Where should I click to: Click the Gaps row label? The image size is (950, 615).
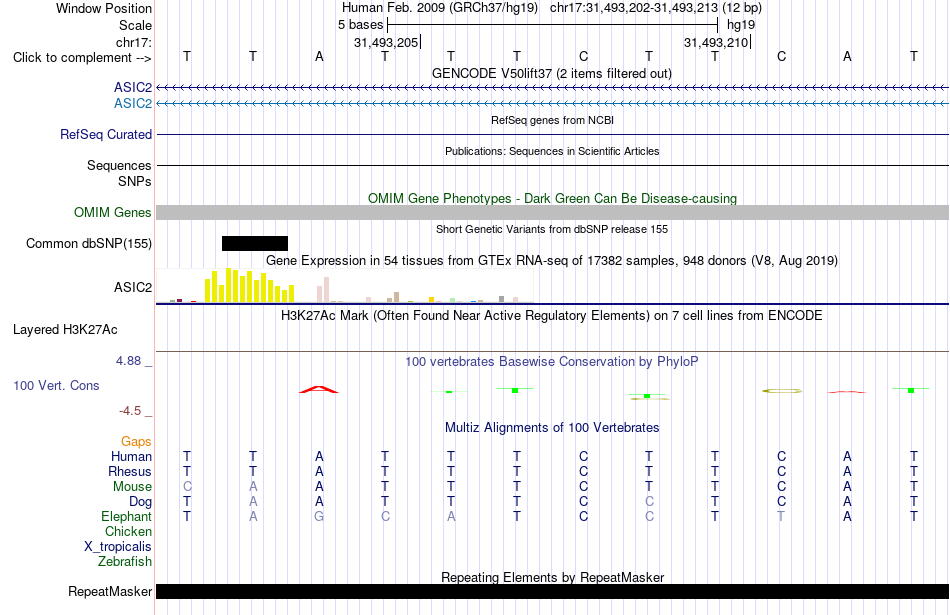[136, 442]
